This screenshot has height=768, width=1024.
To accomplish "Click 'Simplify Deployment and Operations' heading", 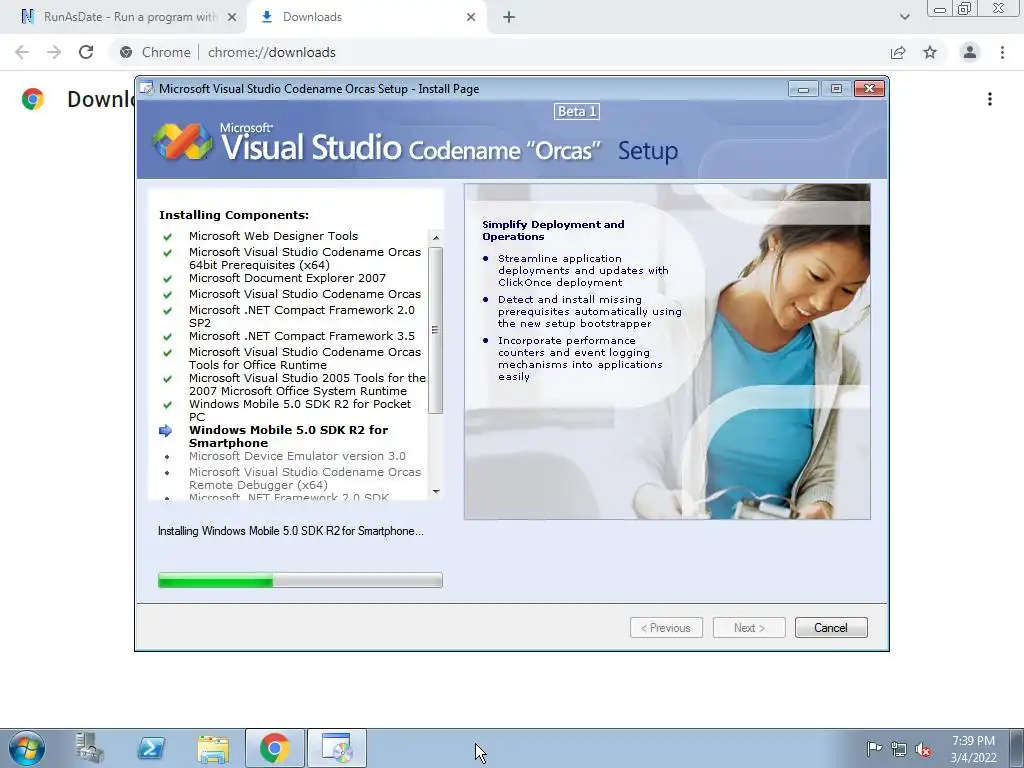I will coord(553,231).
